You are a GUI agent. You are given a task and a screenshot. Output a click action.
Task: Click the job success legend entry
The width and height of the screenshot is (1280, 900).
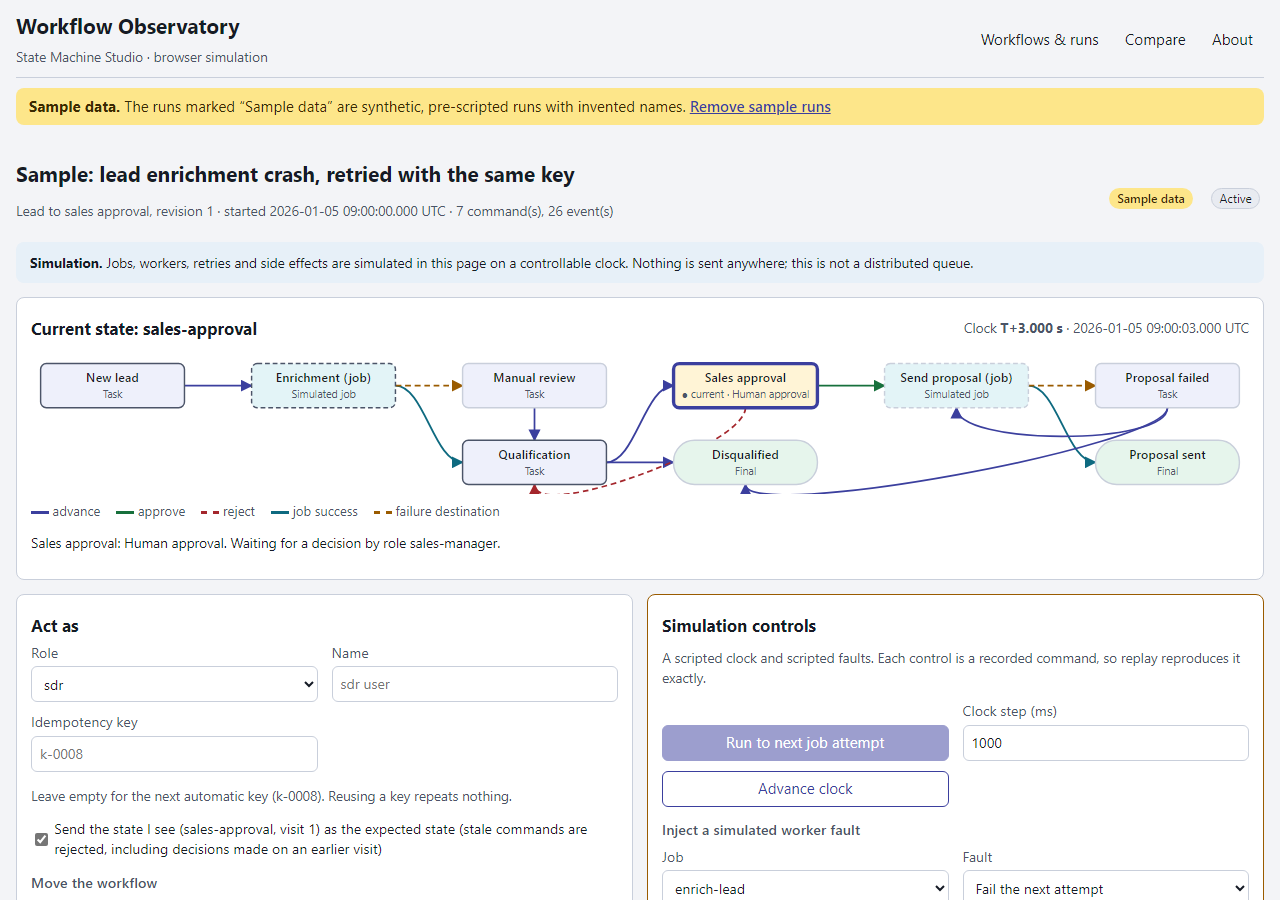[314, 512]
